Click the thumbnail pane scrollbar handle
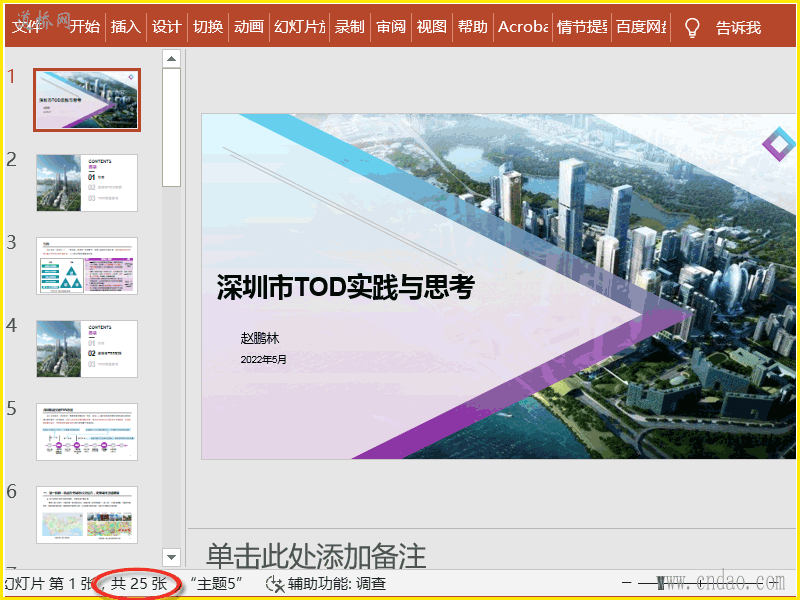Screen dimensions: 800x600 coord(171,128)
